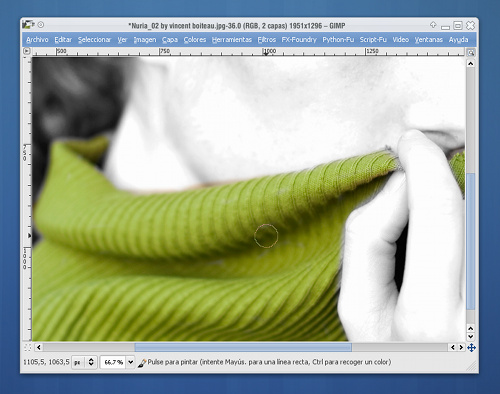Click the 1250 mark on horizontal ruler
The width and height of the screenshot is (500, 394).
pyautogui.click(x=372, y=51)
